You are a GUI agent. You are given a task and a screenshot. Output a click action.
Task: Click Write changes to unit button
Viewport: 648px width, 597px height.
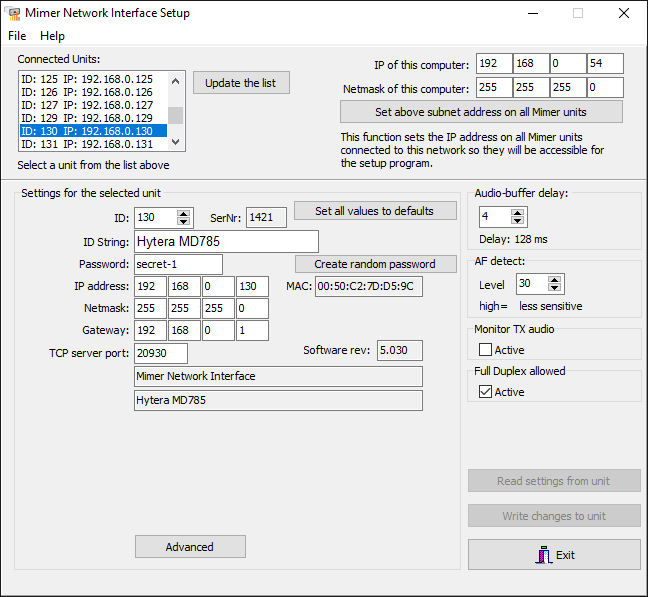tap(554, 516)
